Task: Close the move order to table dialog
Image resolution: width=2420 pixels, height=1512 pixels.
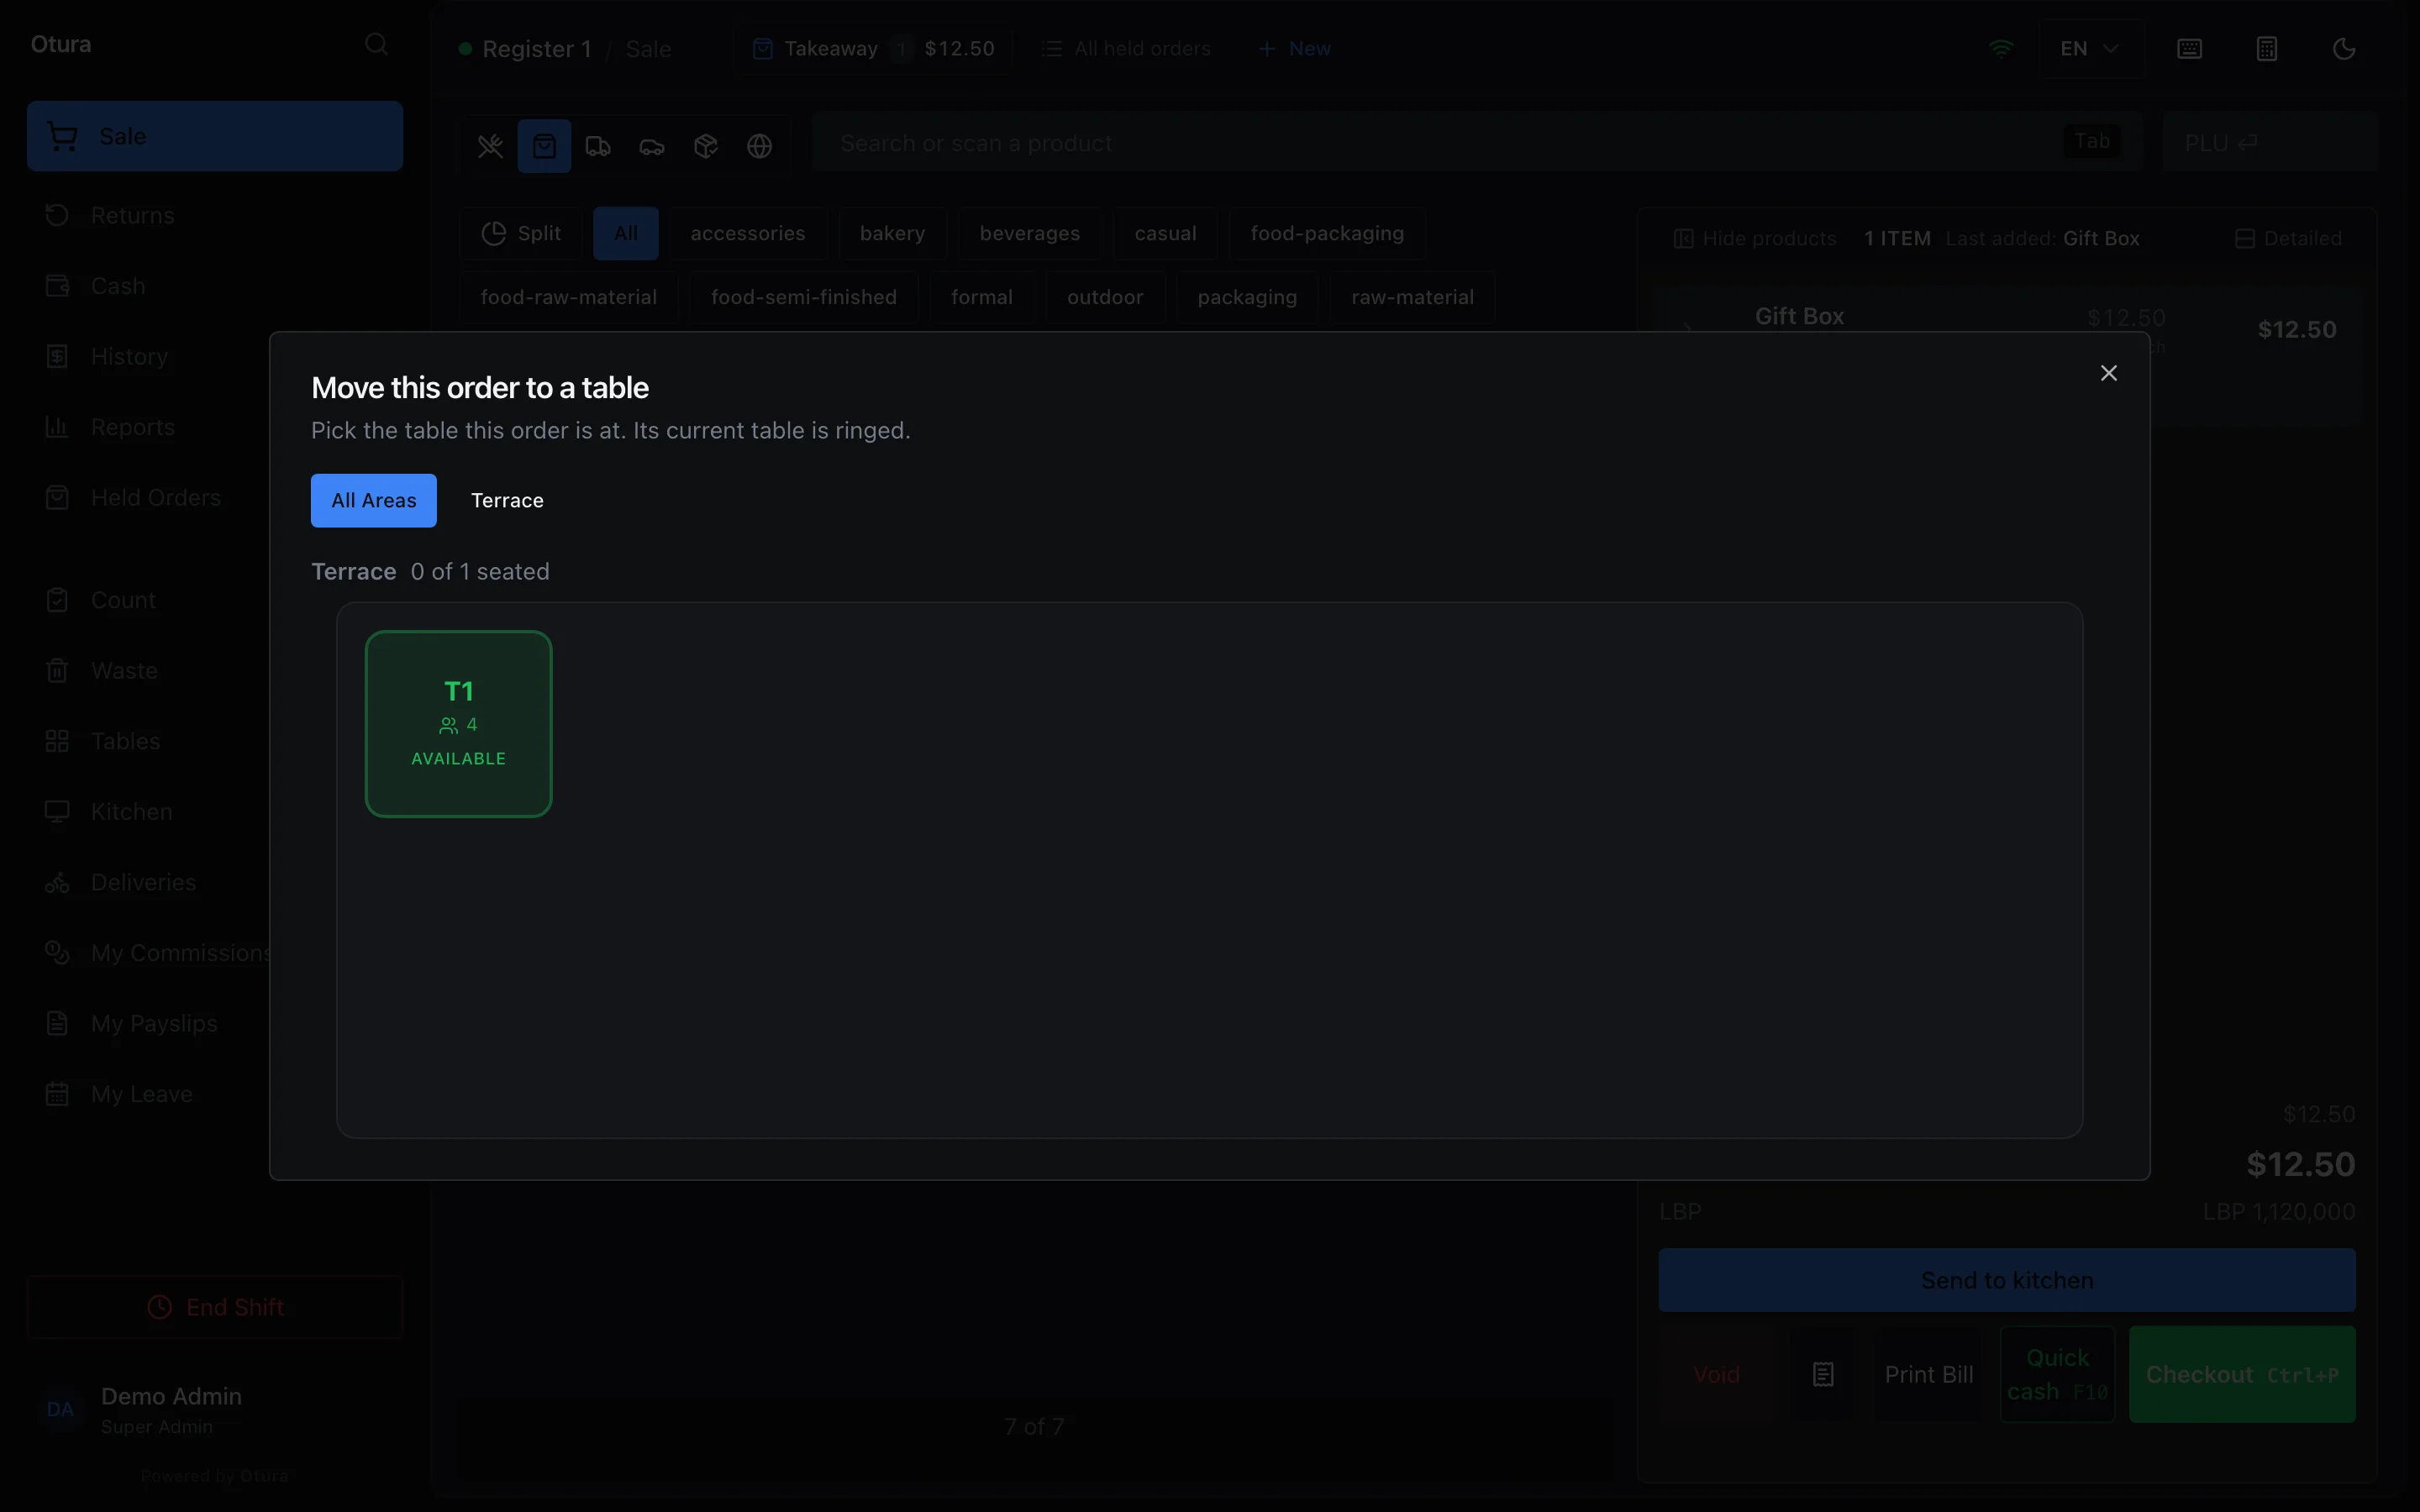Action: pos(2108,373)
